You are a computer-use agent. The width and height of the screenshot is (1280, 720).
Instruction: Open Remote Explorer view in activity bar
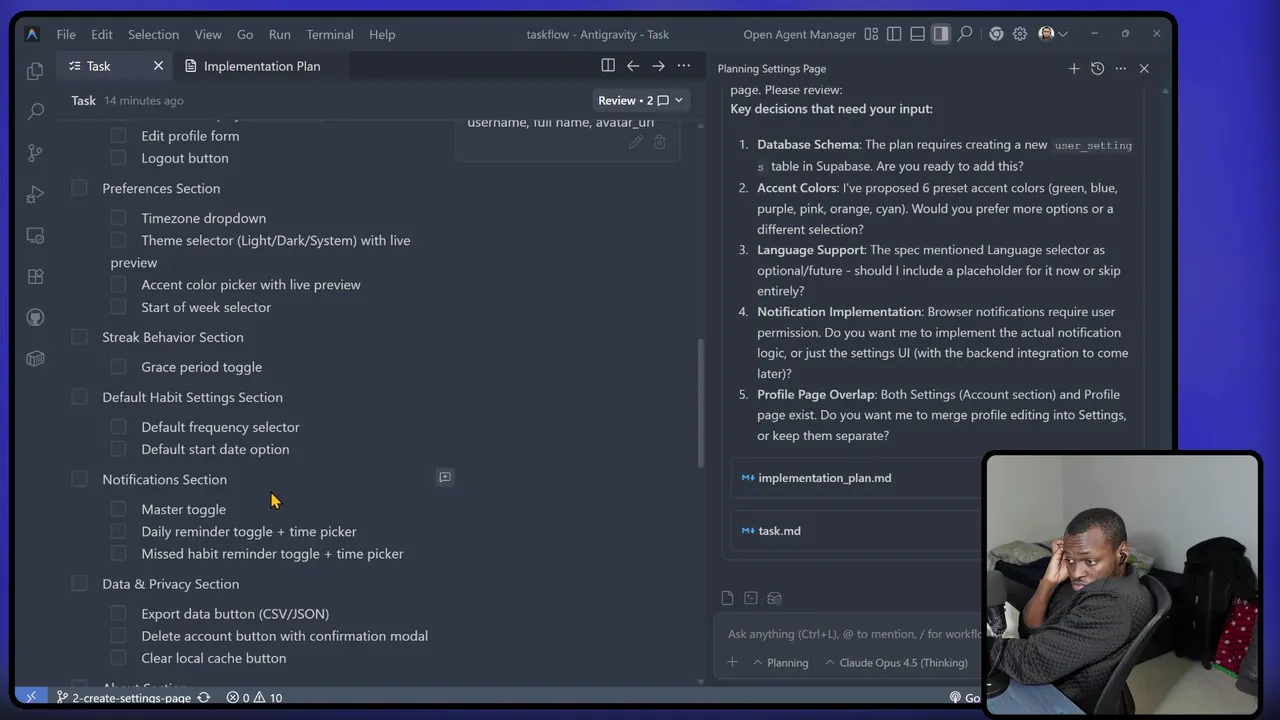(35, 236)
